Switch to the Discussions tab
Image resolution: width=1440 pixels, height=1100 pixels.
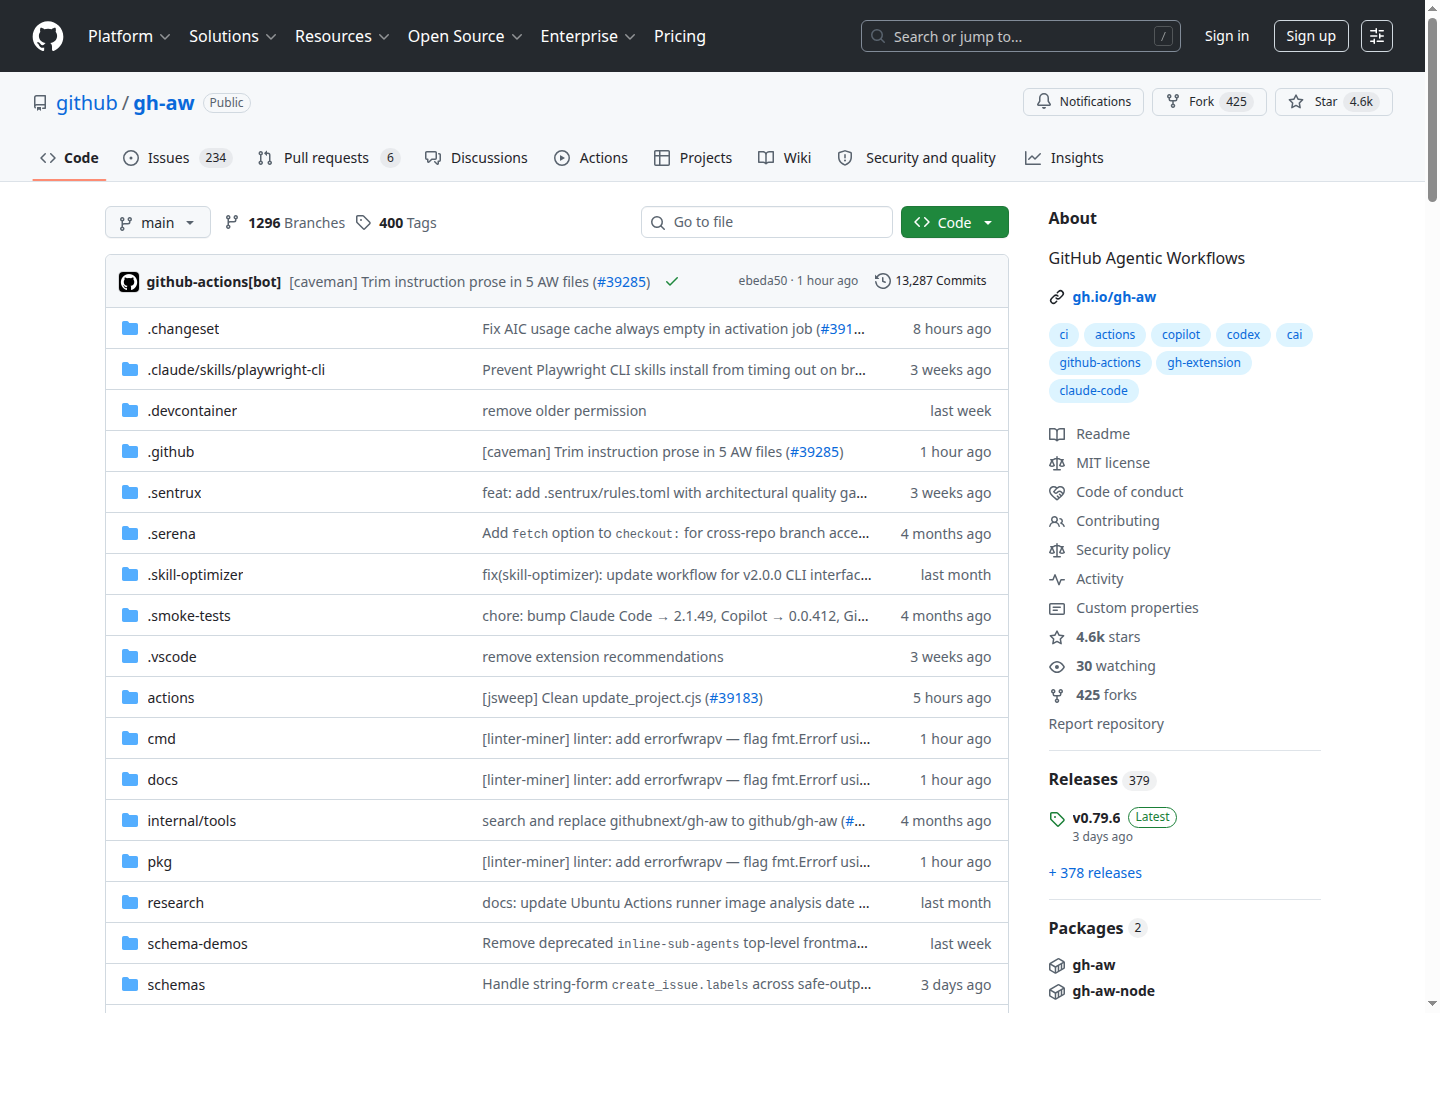click(x=476, y=158)
